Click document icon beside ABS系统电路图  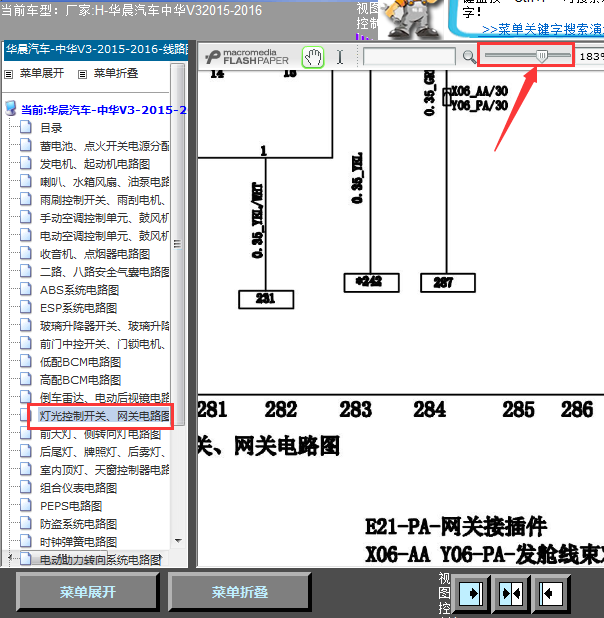pos(26,289)
